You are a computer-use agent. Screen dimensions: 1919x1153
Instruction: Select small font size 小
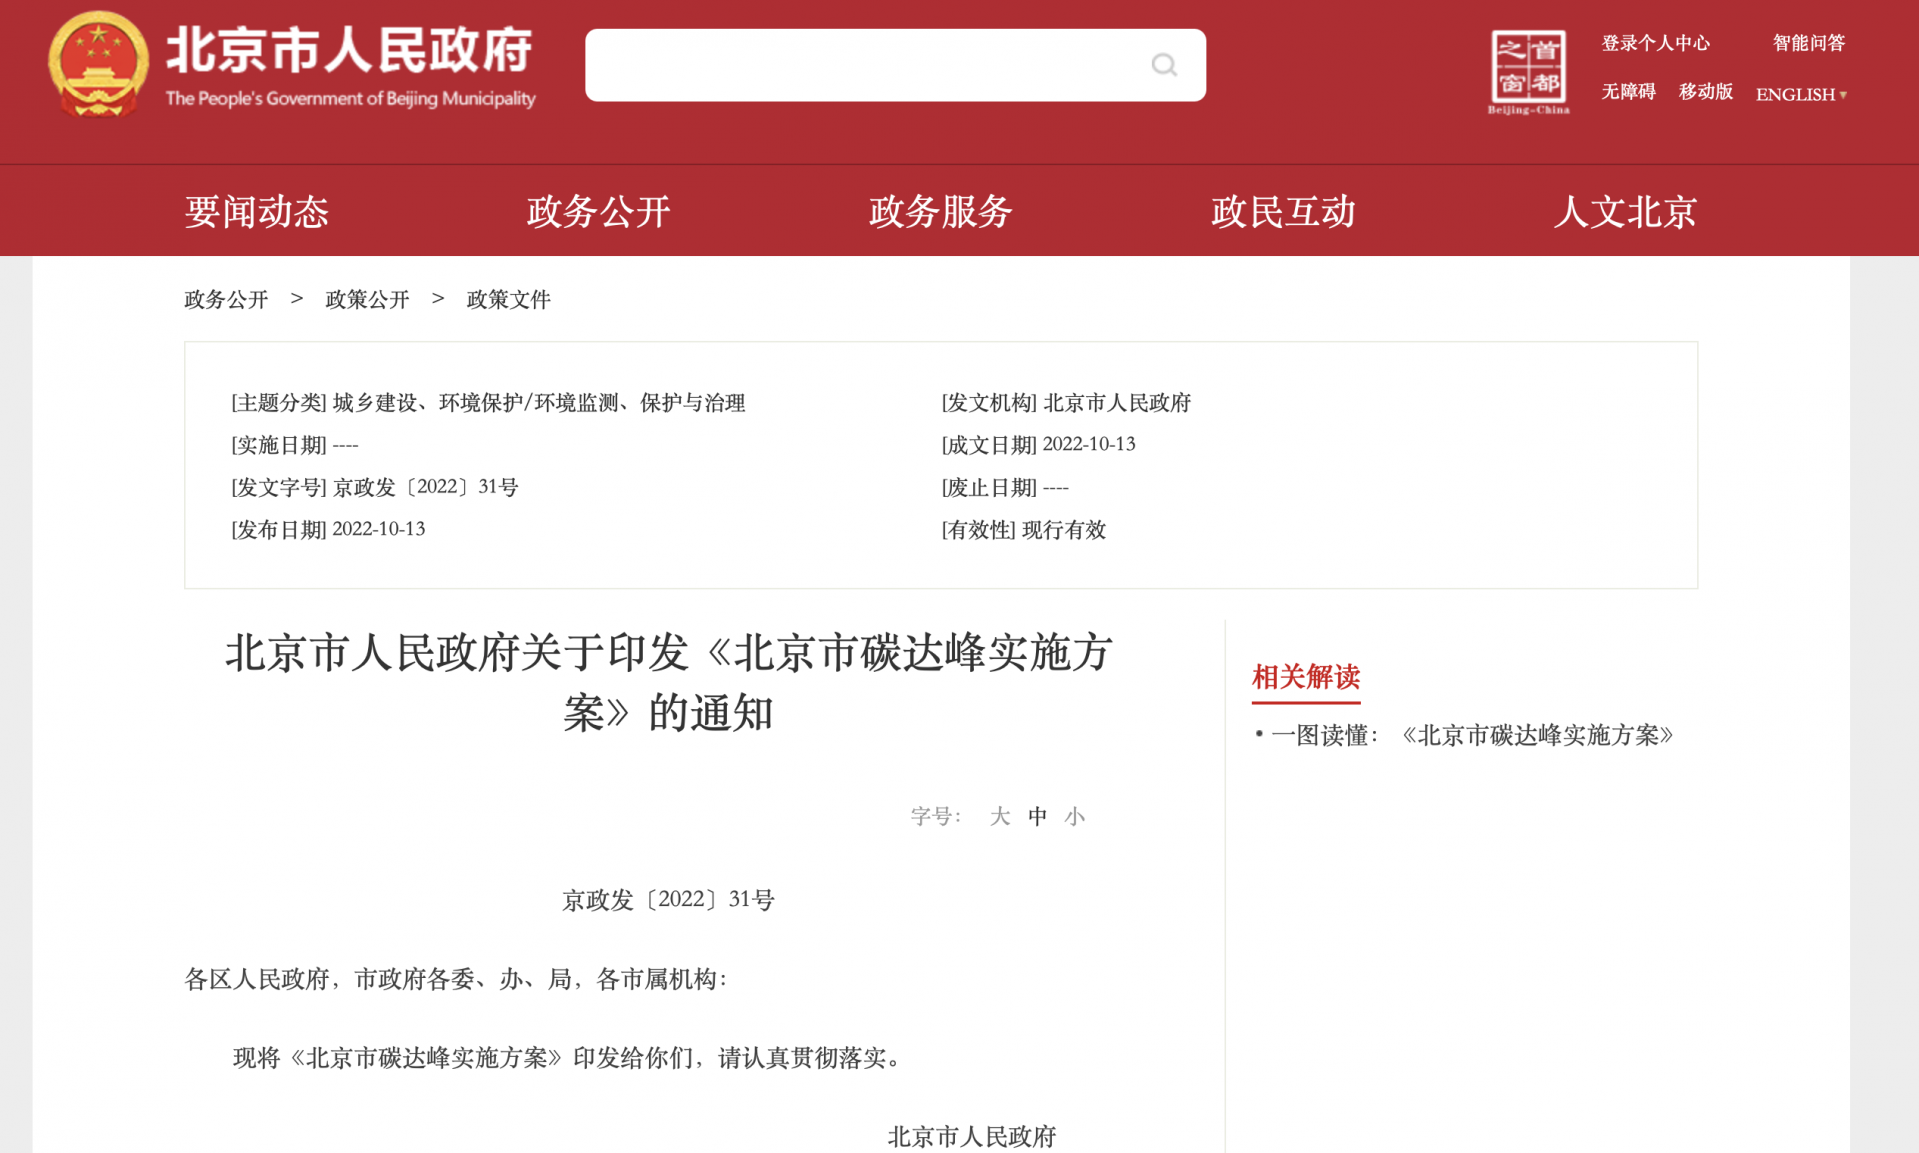pyautogui.click(x=1075, y=816)
